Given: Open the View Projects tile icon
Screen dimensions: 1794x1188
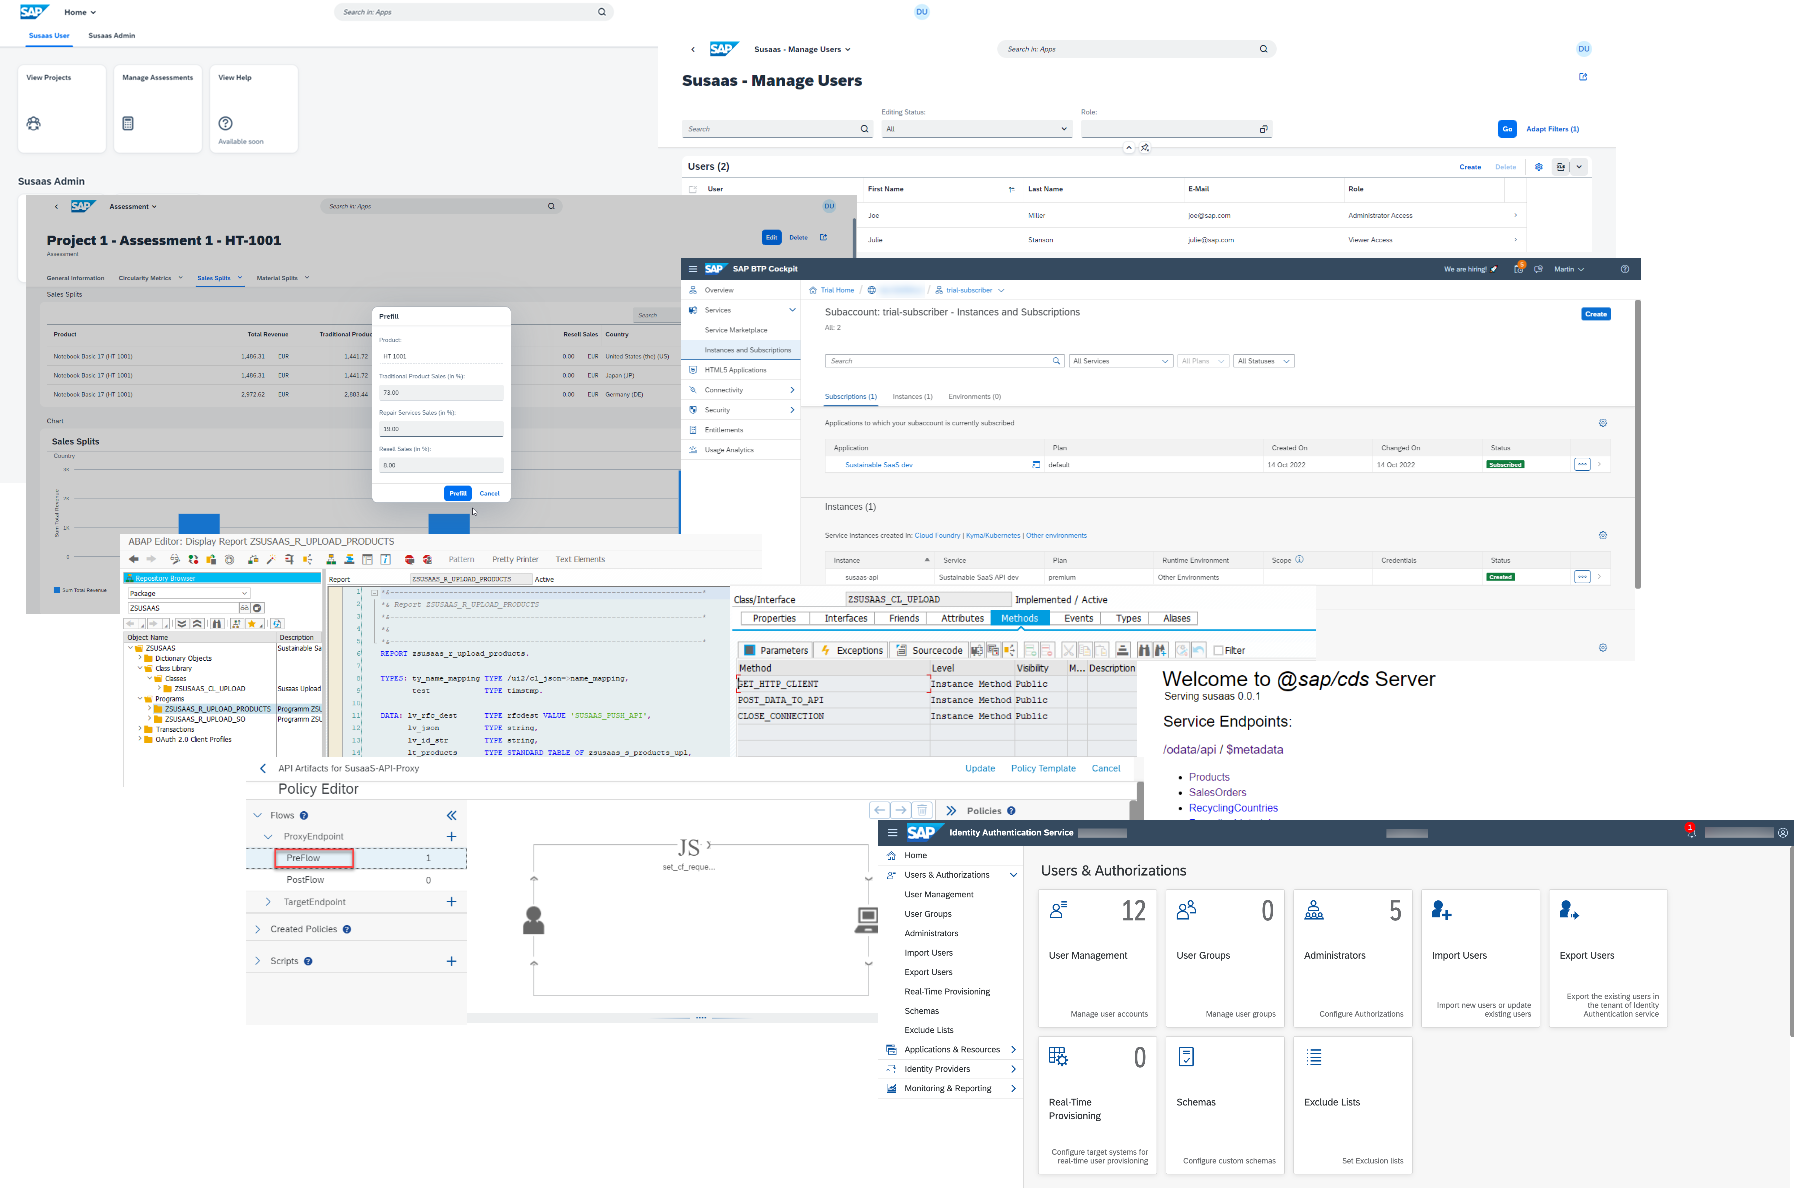Looking at the screenshot, I should pyautogui.click(x=34, y=124).
